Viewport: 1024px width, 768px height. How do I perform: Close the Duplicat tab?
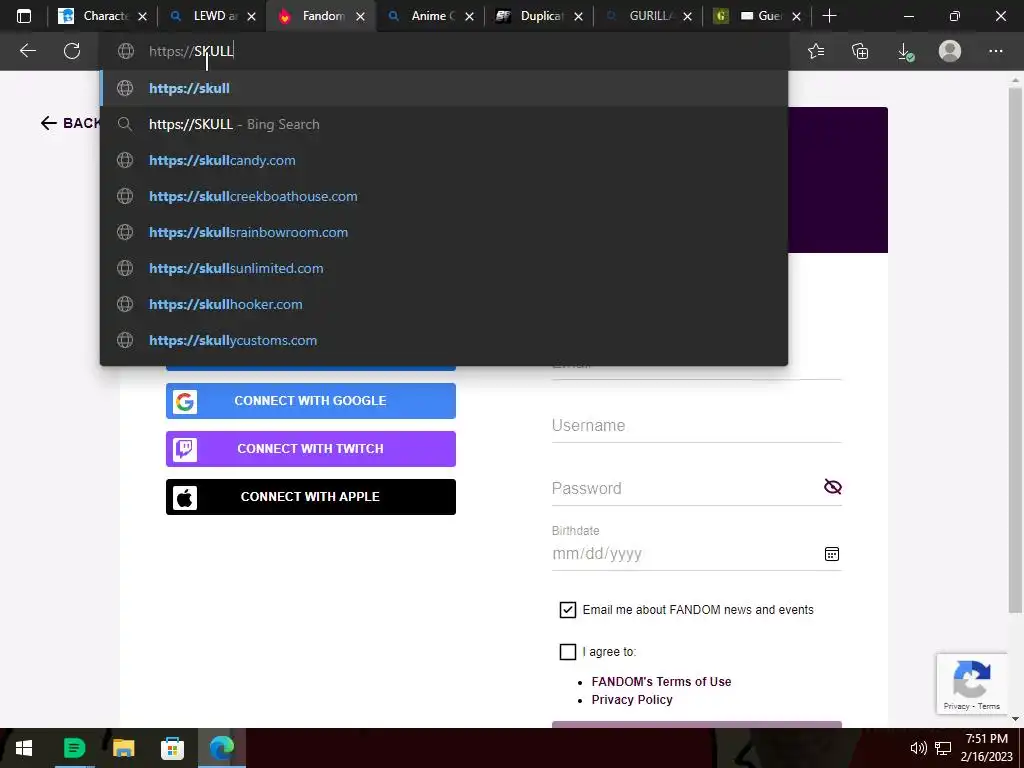[578, 16]
